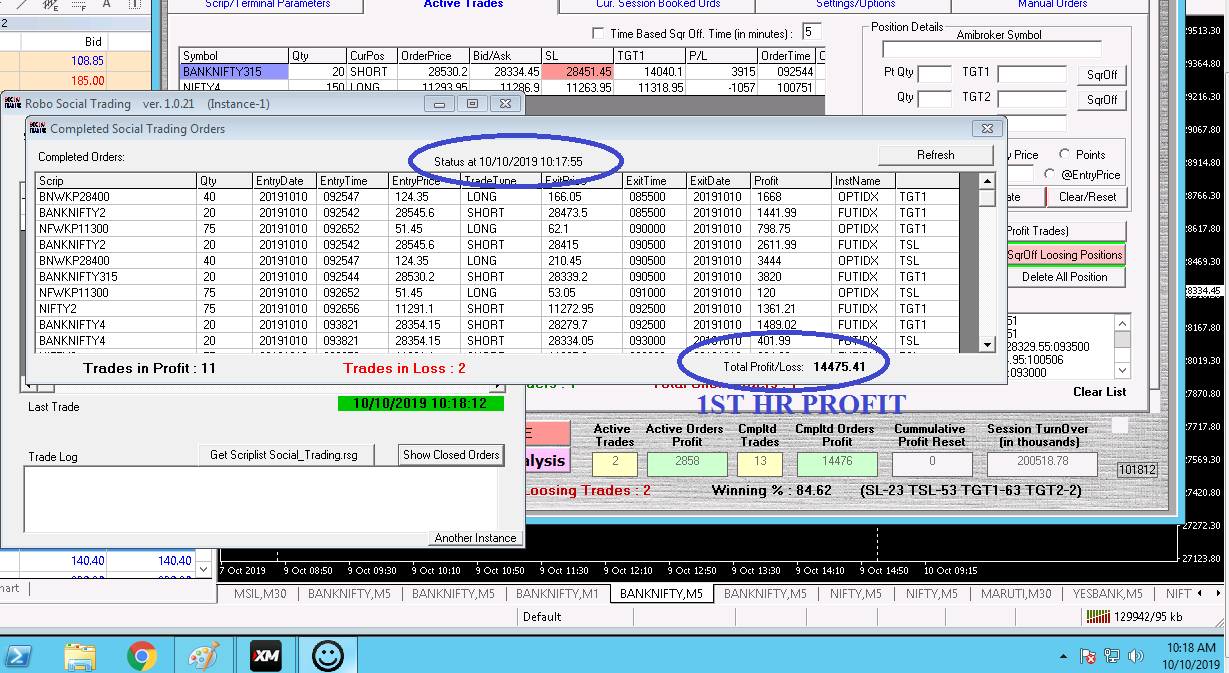Switch to BANKNIFTY,M1 chart tab
The image size is (1229, 673).
557,593
